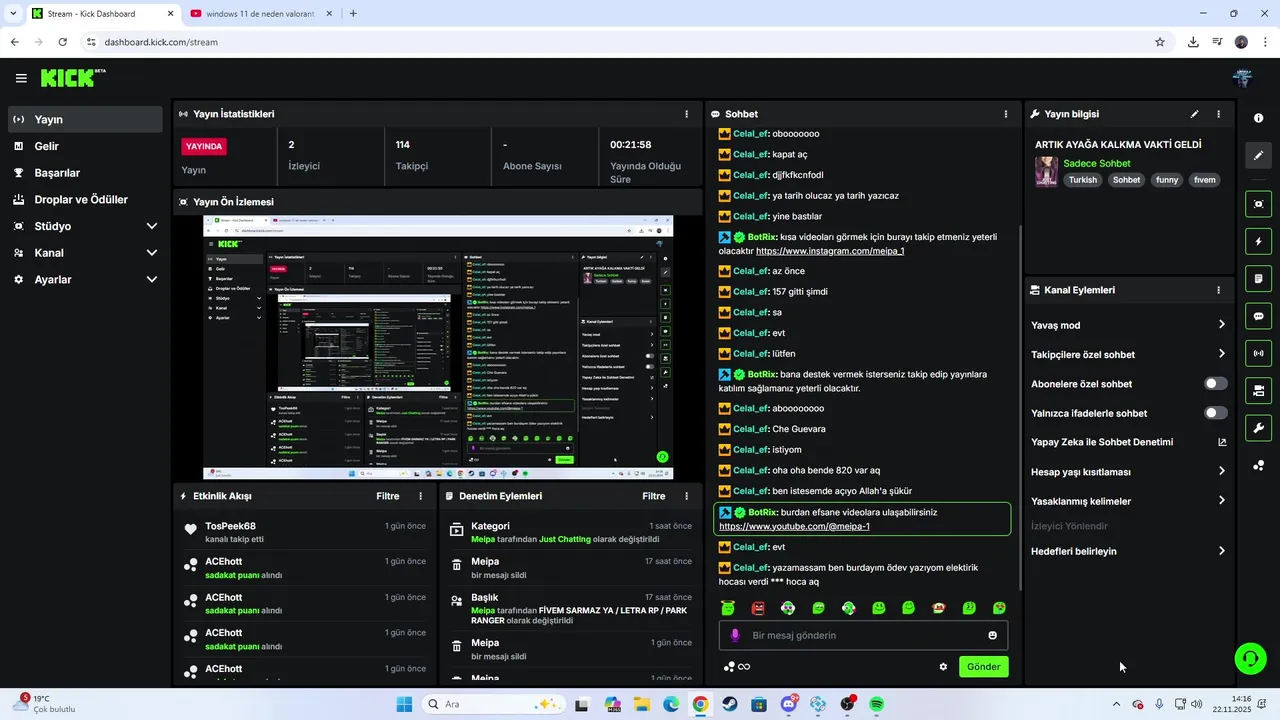Screen dimensions: 1280x720
Task: Open Hedefleri belirleyin arrow
Action: point(1221,551)
